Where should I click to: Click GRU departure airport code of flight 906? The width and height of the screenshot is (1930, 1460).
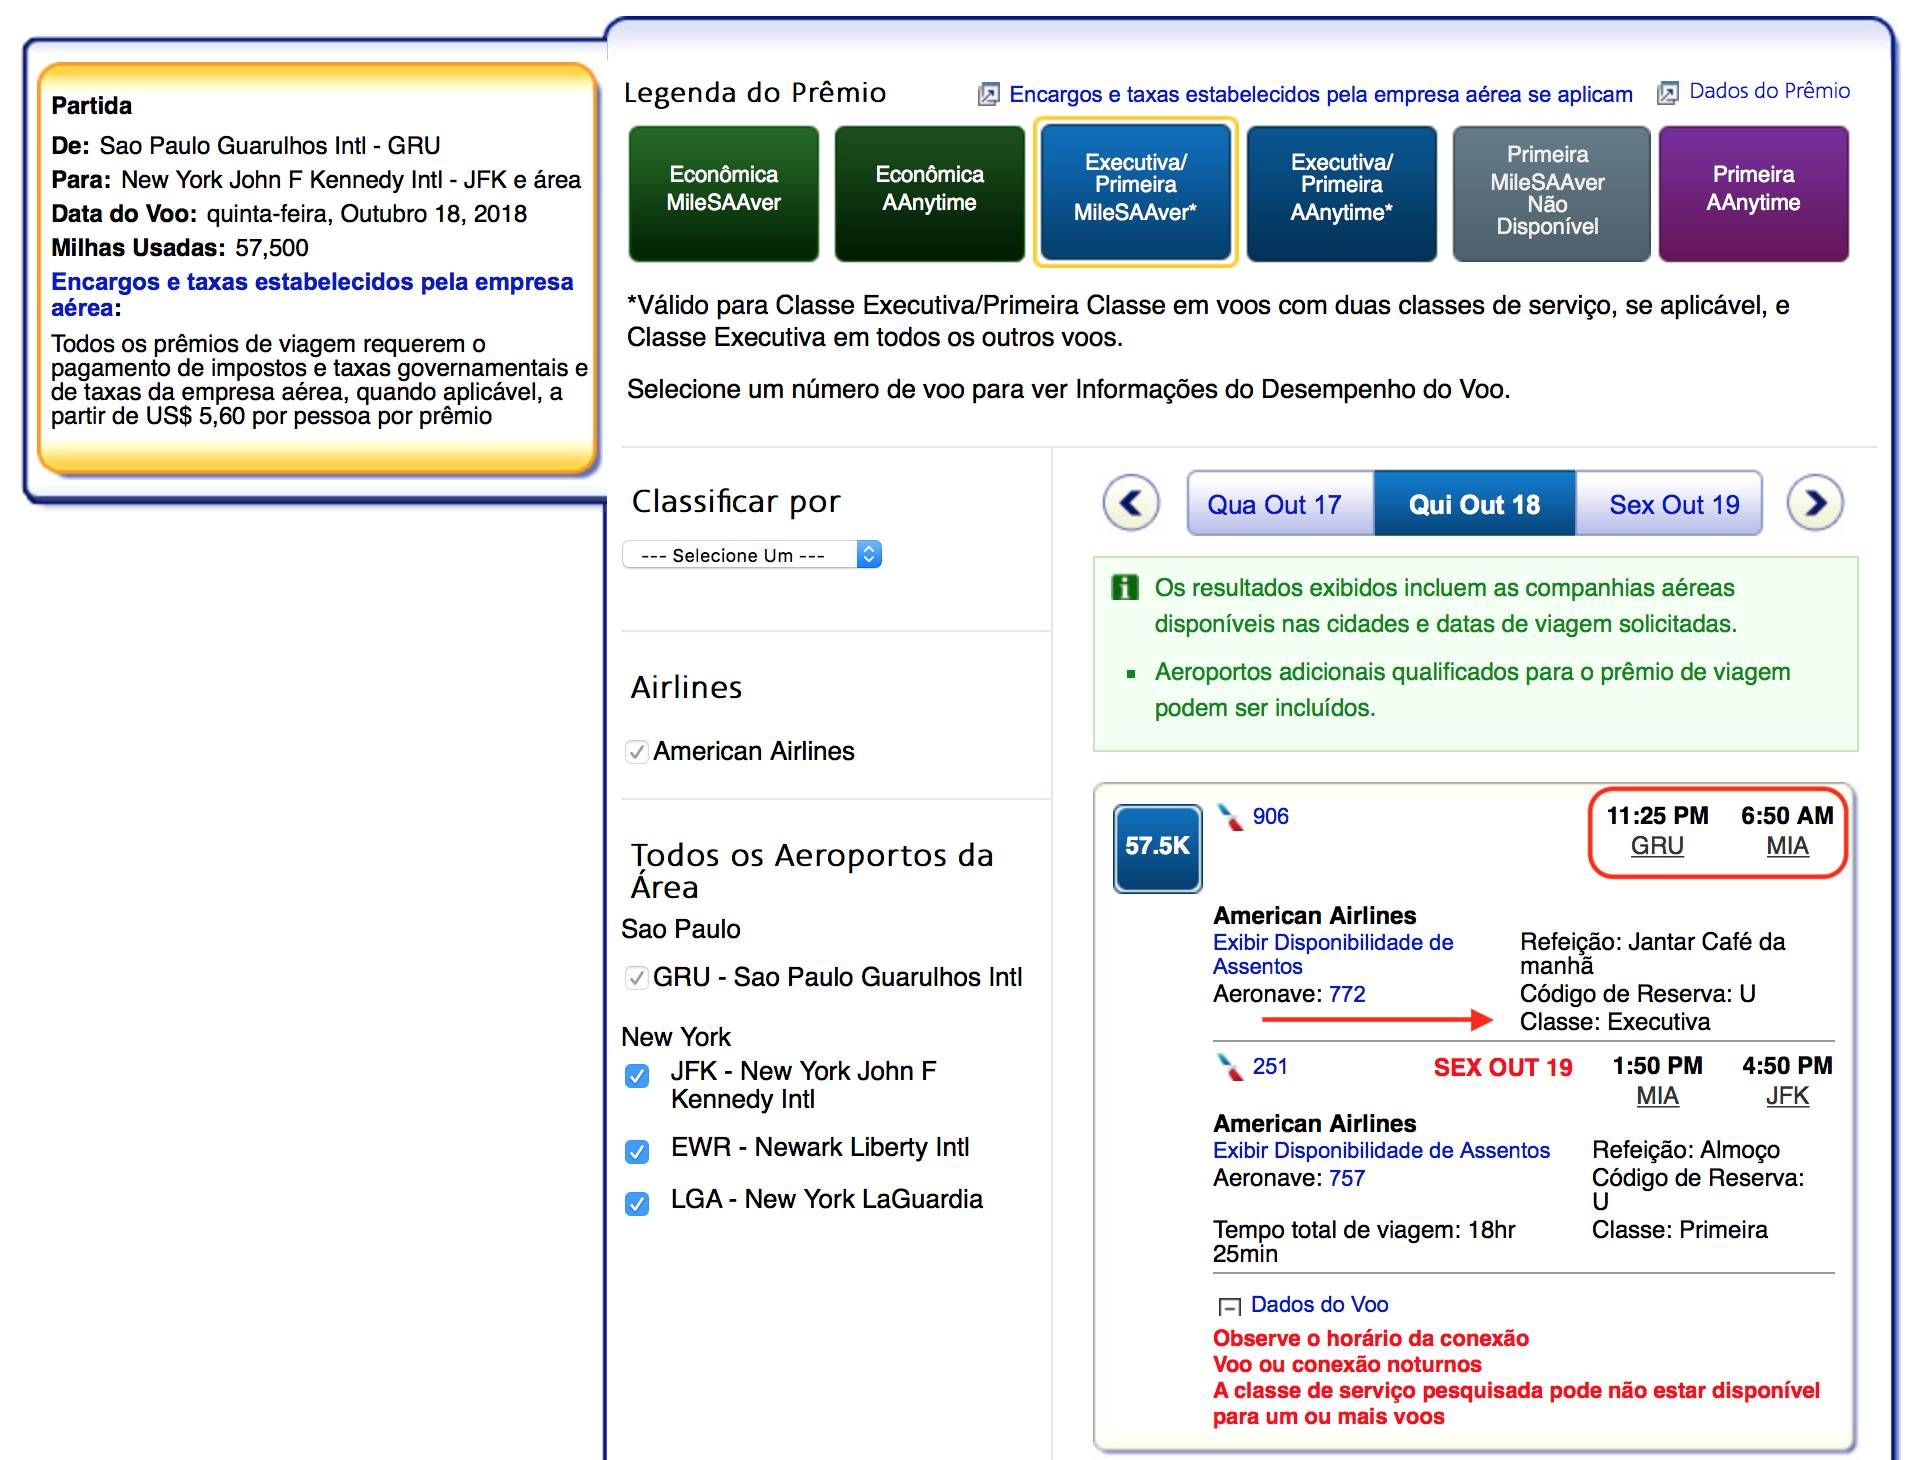click(x=1657, y=846)
